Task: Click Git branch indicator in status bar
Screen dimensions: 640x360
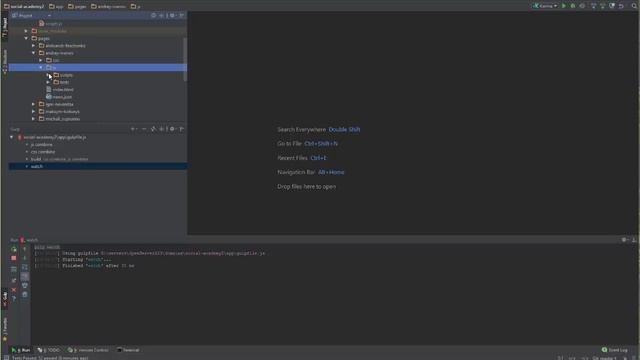Action: 605,358
